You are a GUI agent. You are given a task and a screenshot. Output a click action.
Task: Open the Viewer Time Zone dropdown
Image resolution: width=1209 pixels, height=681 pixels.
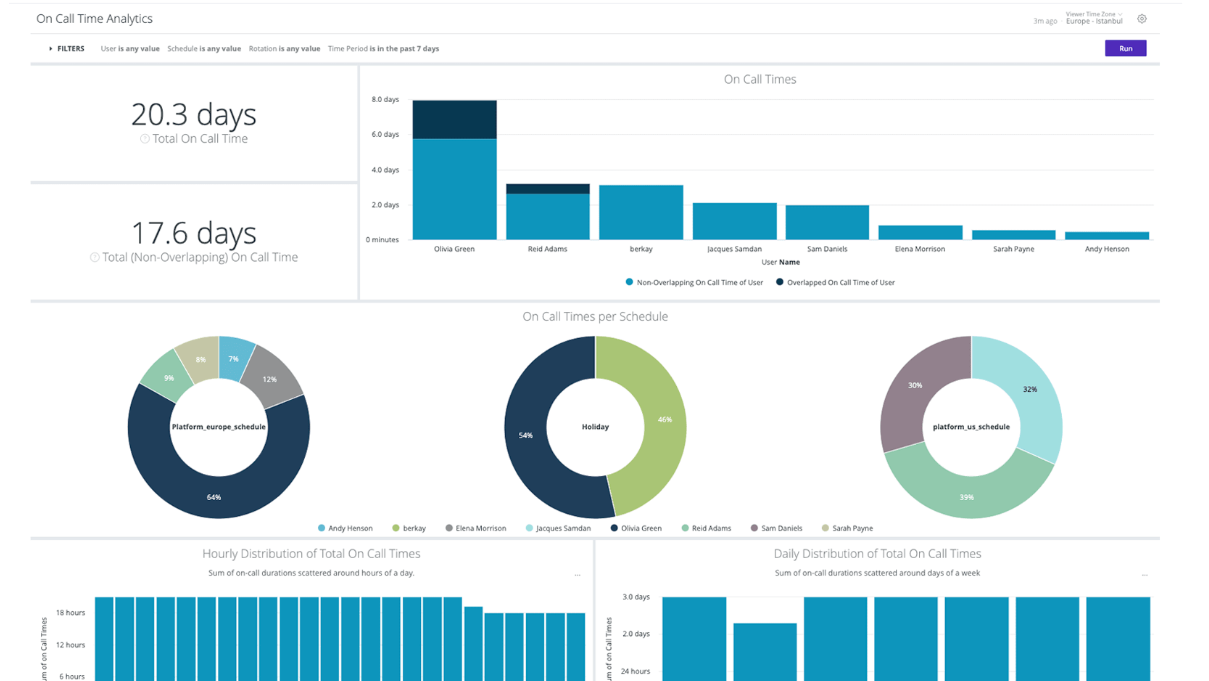[x=1095, y=18]
